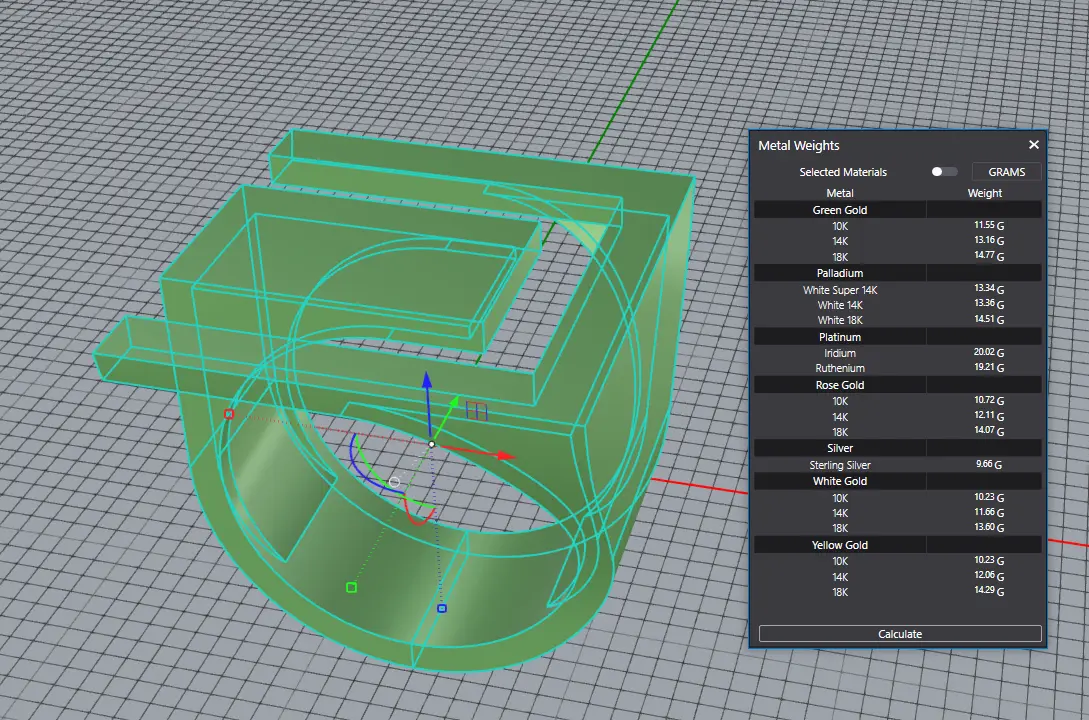Click the Metal column header
The height and width of the screenshot is (720, 1089).
pos(840,193)
